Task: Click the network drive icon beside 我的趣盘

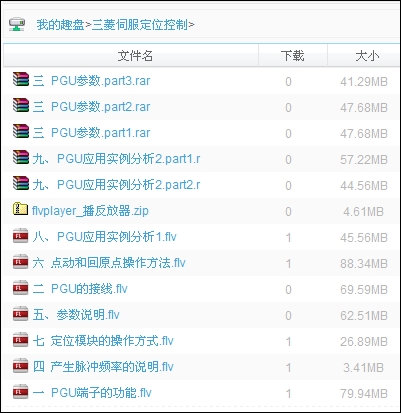Action: tap(17, 24)
